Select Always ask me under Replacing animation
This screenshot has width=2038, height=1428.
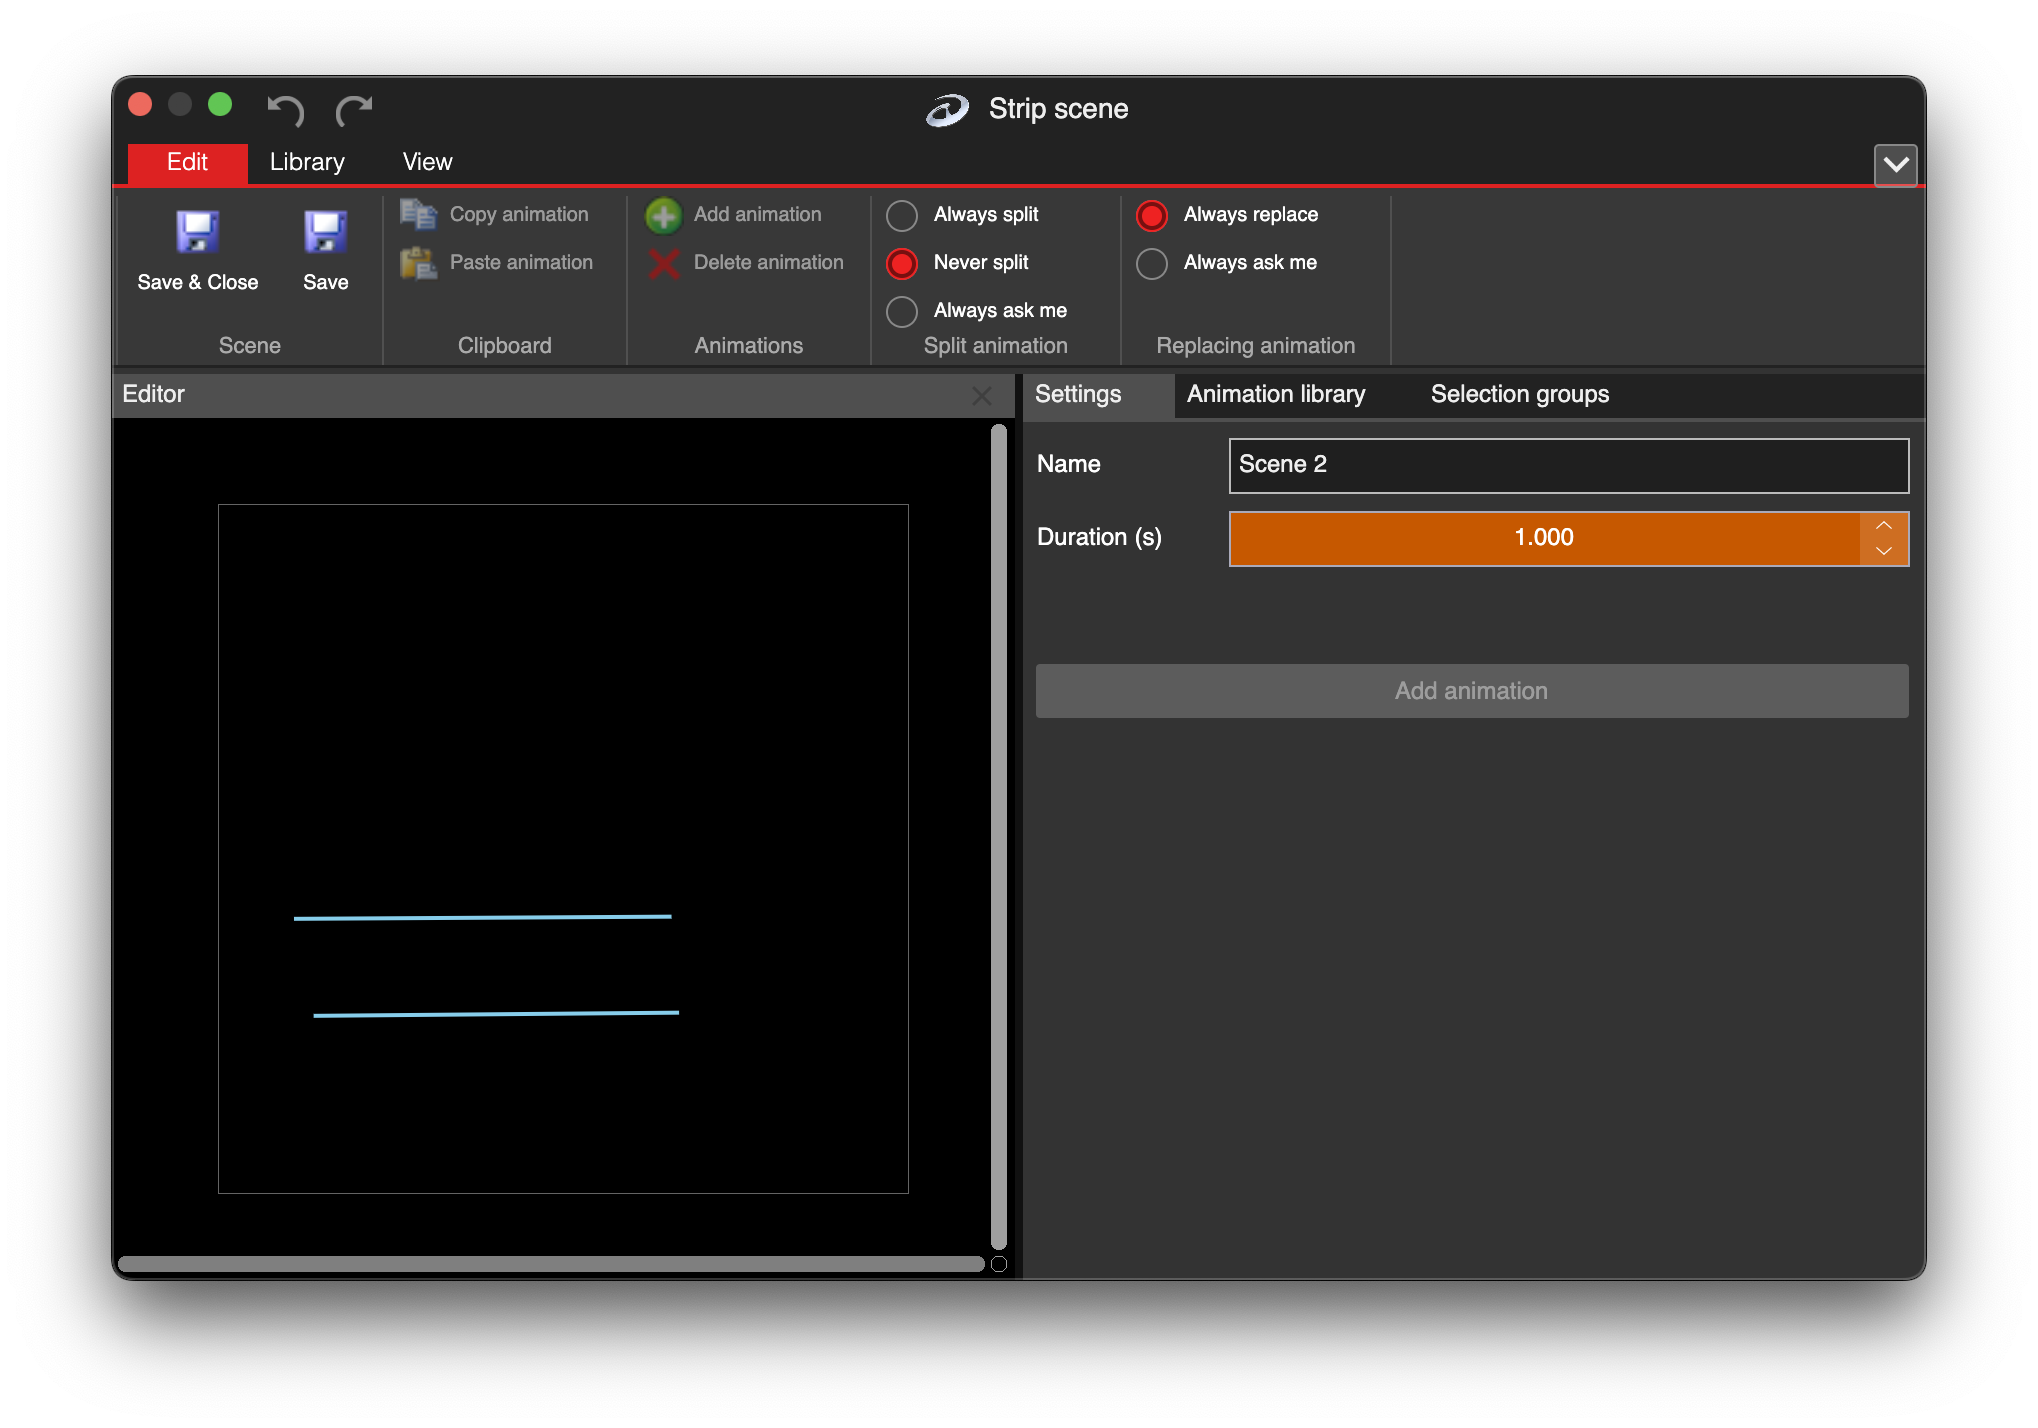1152,263
